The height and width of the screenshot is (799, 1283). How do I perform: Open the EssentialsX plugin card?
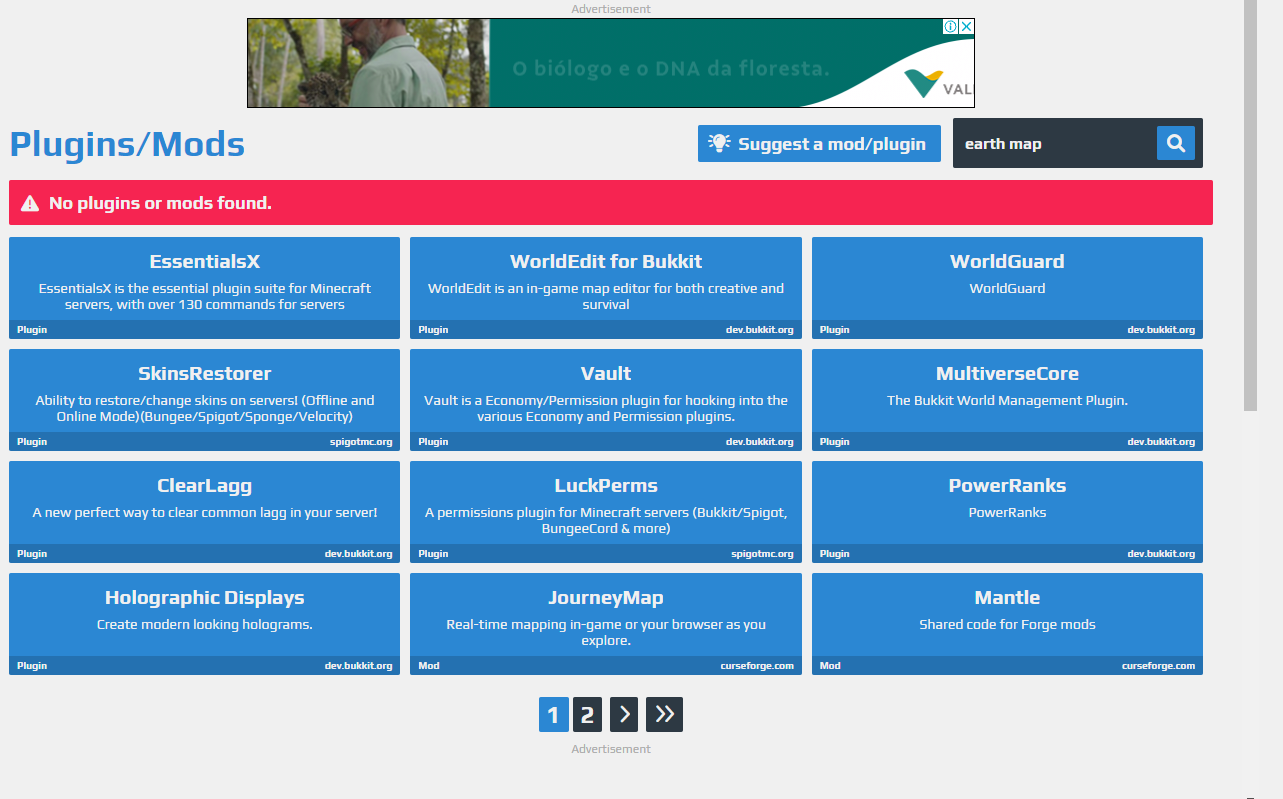point(204,288)
